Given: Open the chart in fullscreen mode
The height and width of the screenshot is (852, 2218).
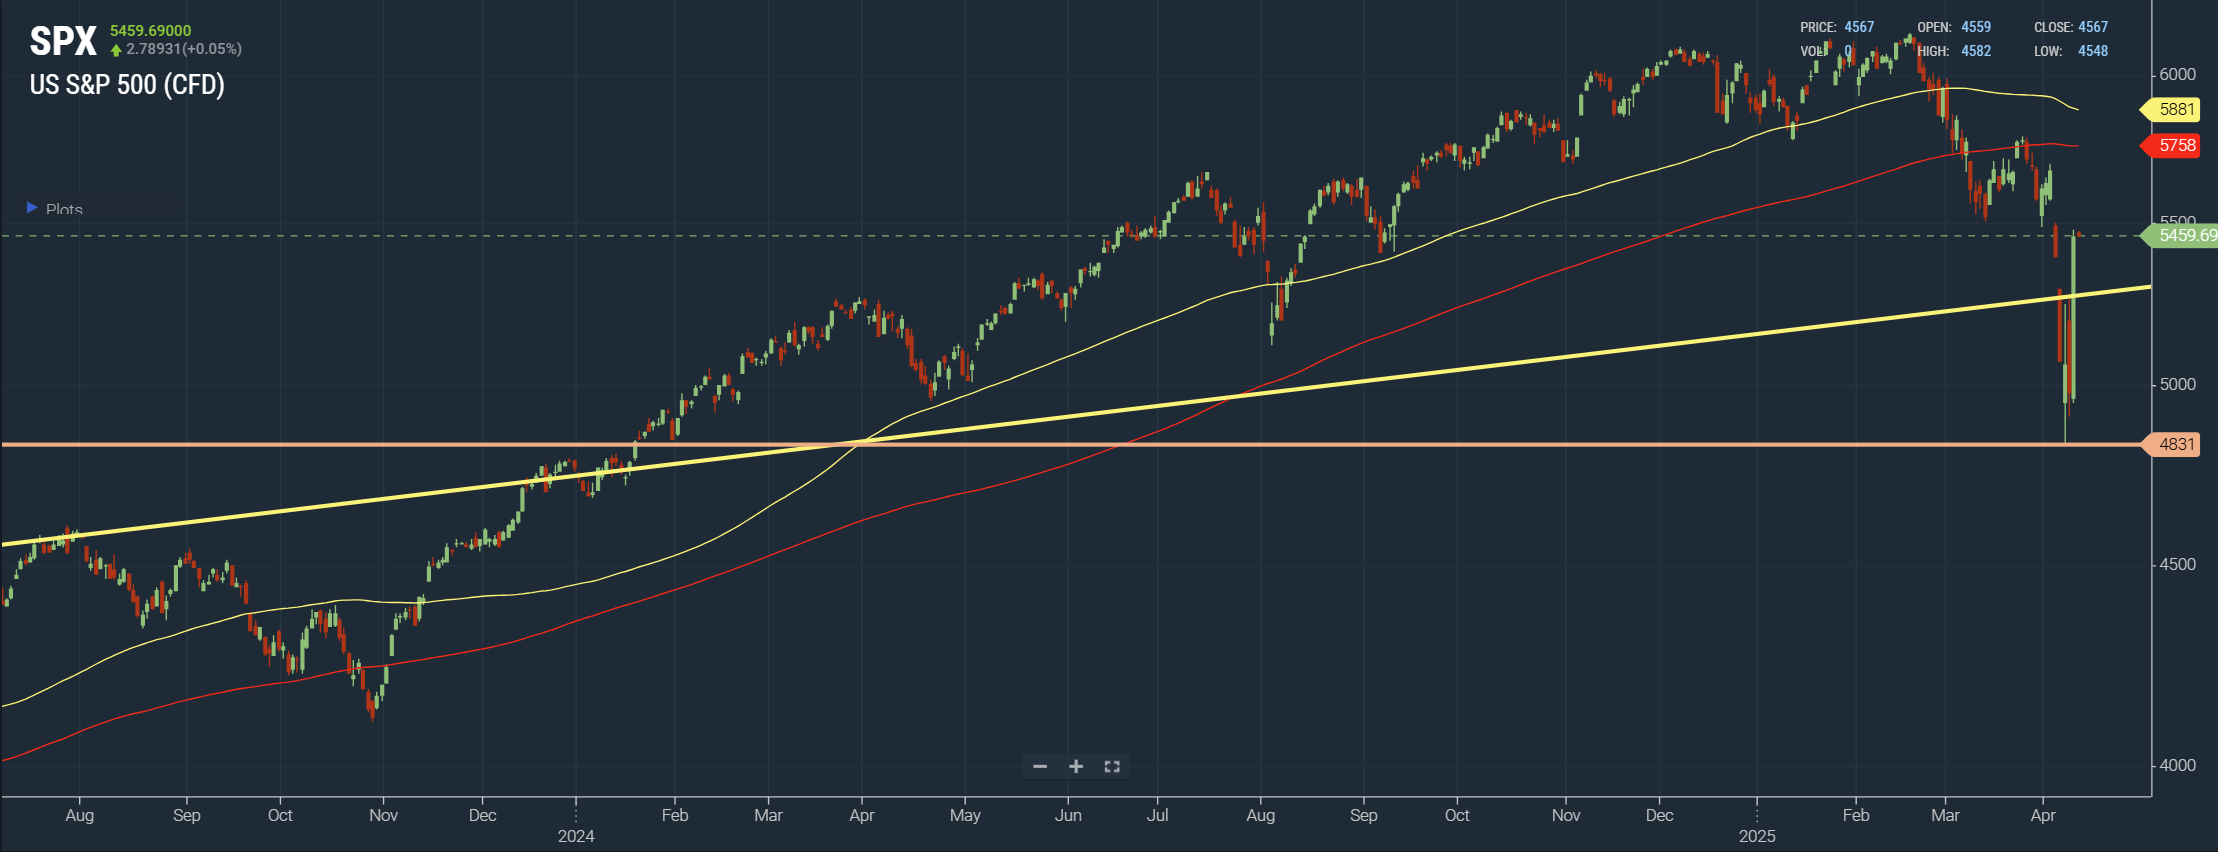Looking at the screenshot, I should pos(1112,766).
